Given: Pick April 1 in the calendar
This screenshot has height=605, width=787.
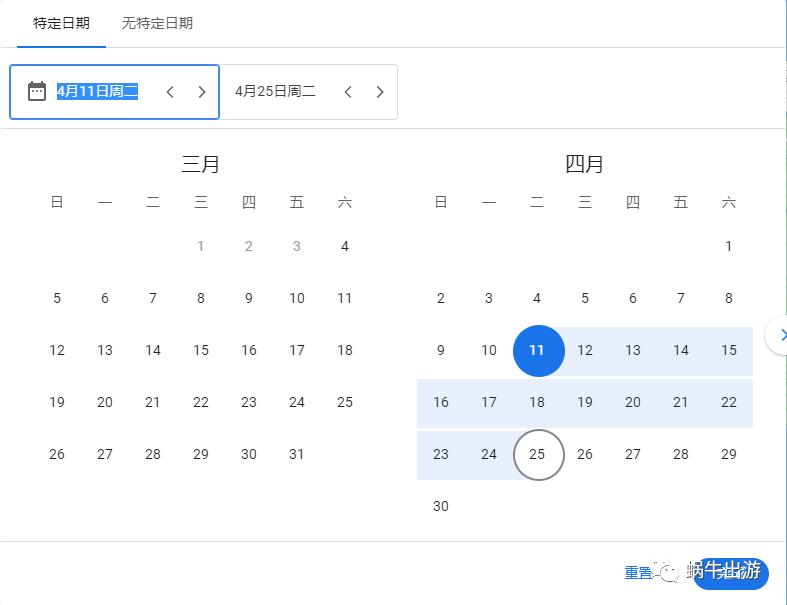Looking at the screenshot, I should [x=729, y=246].
